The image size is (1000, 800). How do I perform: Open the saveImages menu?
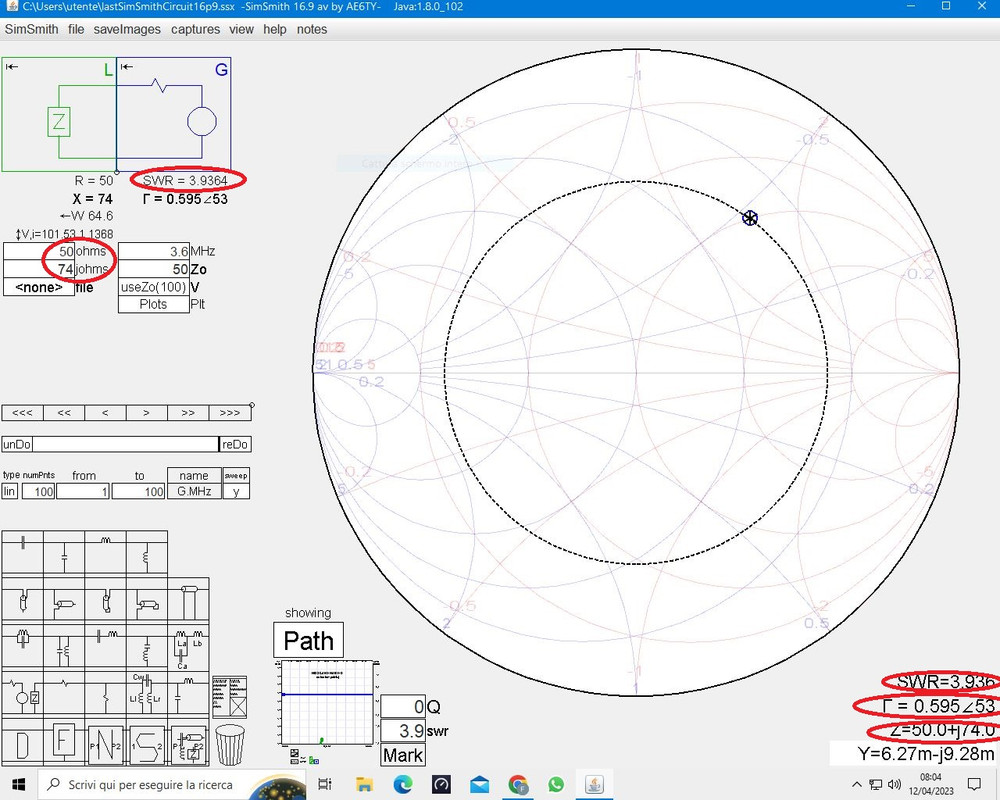(x=127, y=29)
